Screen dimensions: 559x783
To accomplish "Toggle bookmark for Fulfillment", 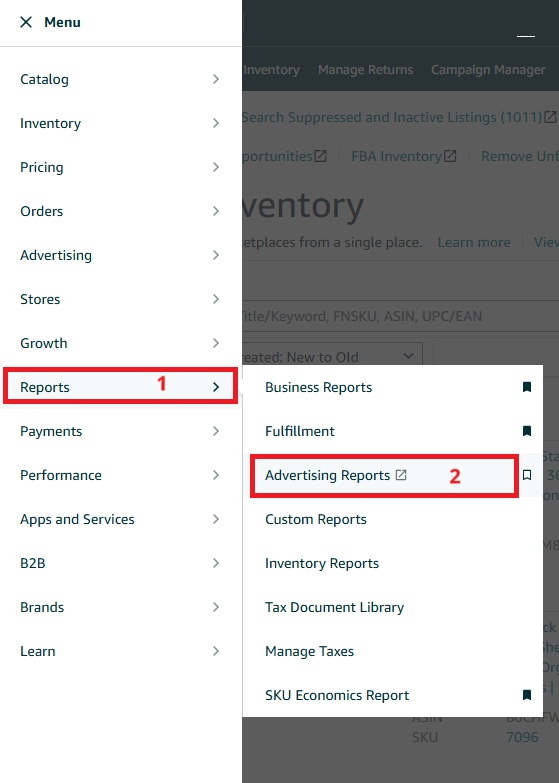I will pos(527,431).
